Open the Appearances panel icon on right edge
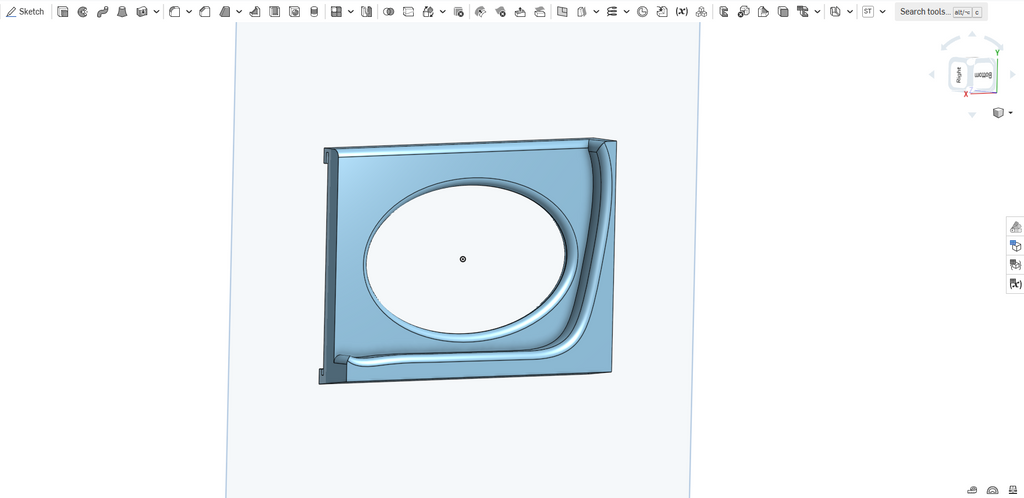This screenshot has width=1024, height=498. pos(1016,227)
